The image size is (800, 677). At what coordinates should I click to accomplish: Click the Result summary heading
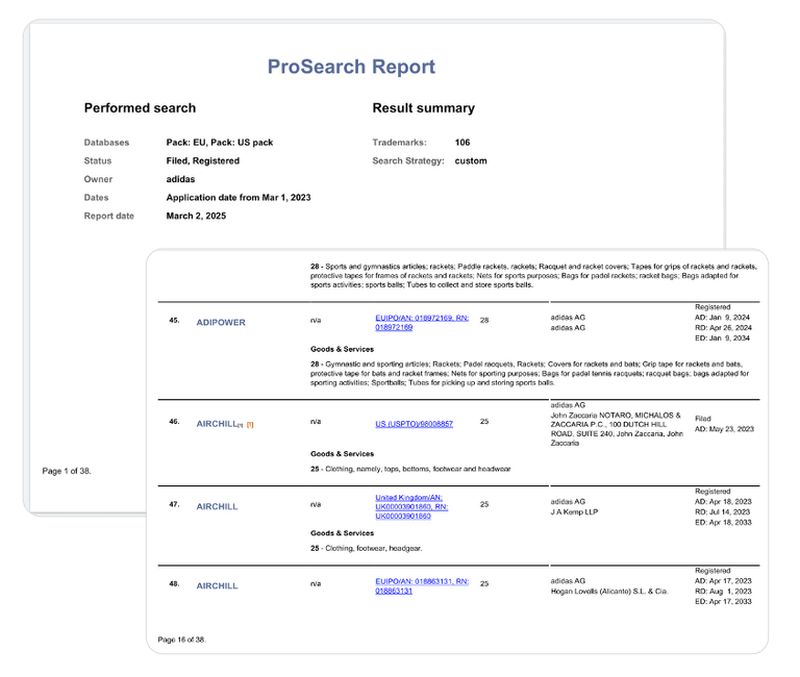423,108
